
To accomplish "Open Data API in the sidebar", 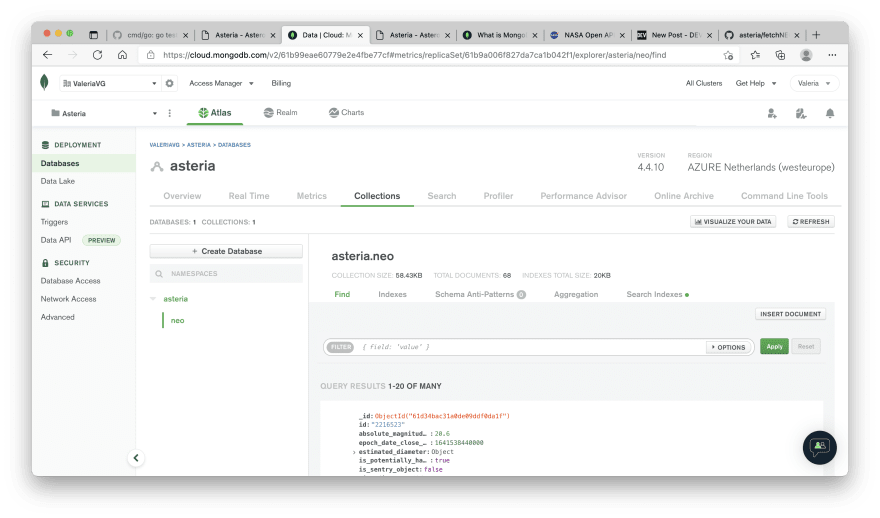I will coord(56,240).
